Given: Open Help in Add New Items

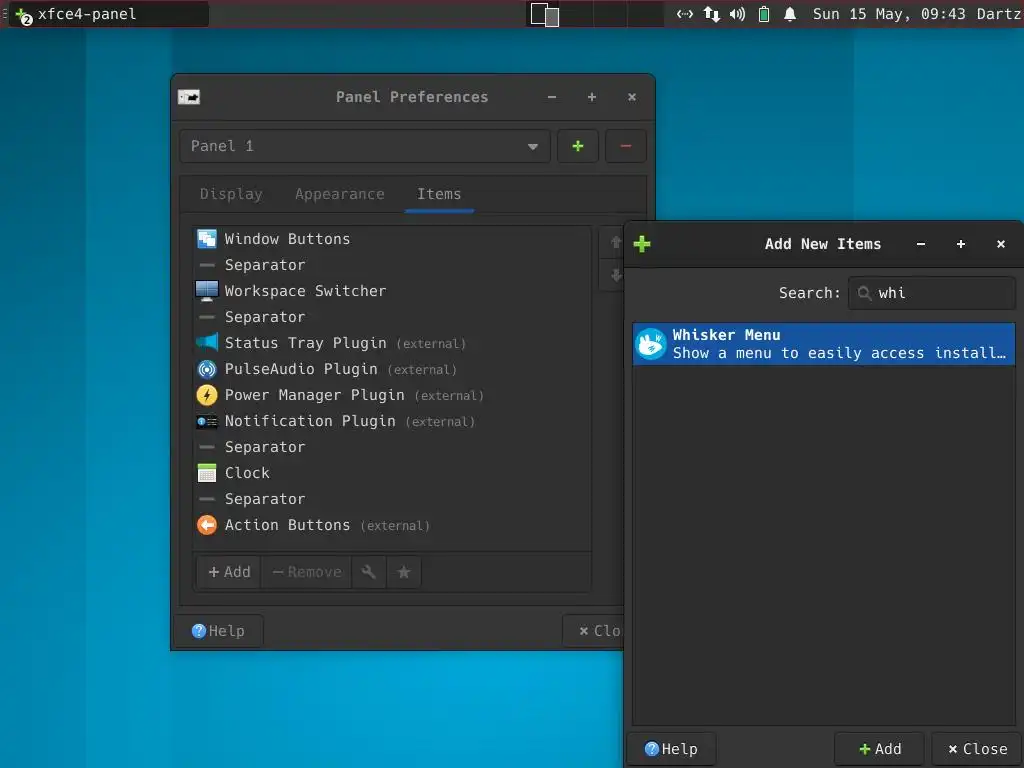Looking at the screenshot, I should click(671, 749).
